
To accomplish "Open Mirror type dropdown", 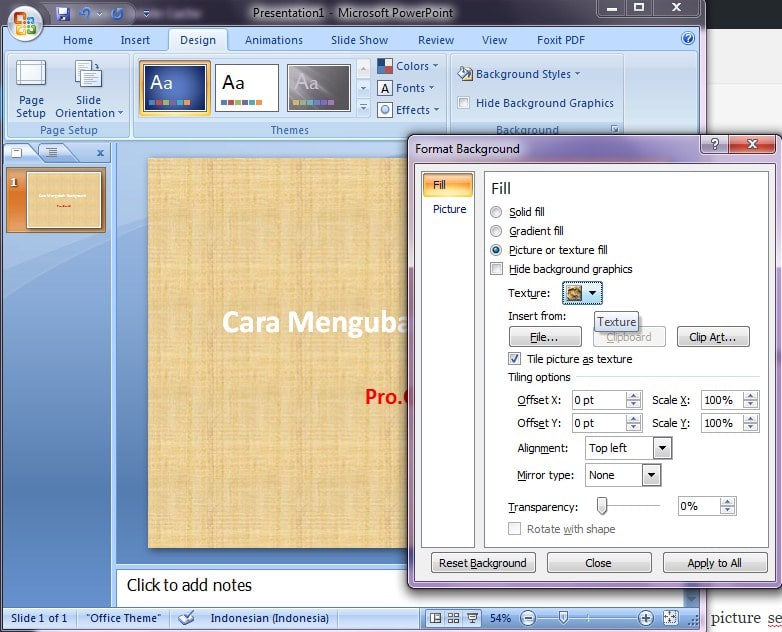I will (x=651, y=475).
